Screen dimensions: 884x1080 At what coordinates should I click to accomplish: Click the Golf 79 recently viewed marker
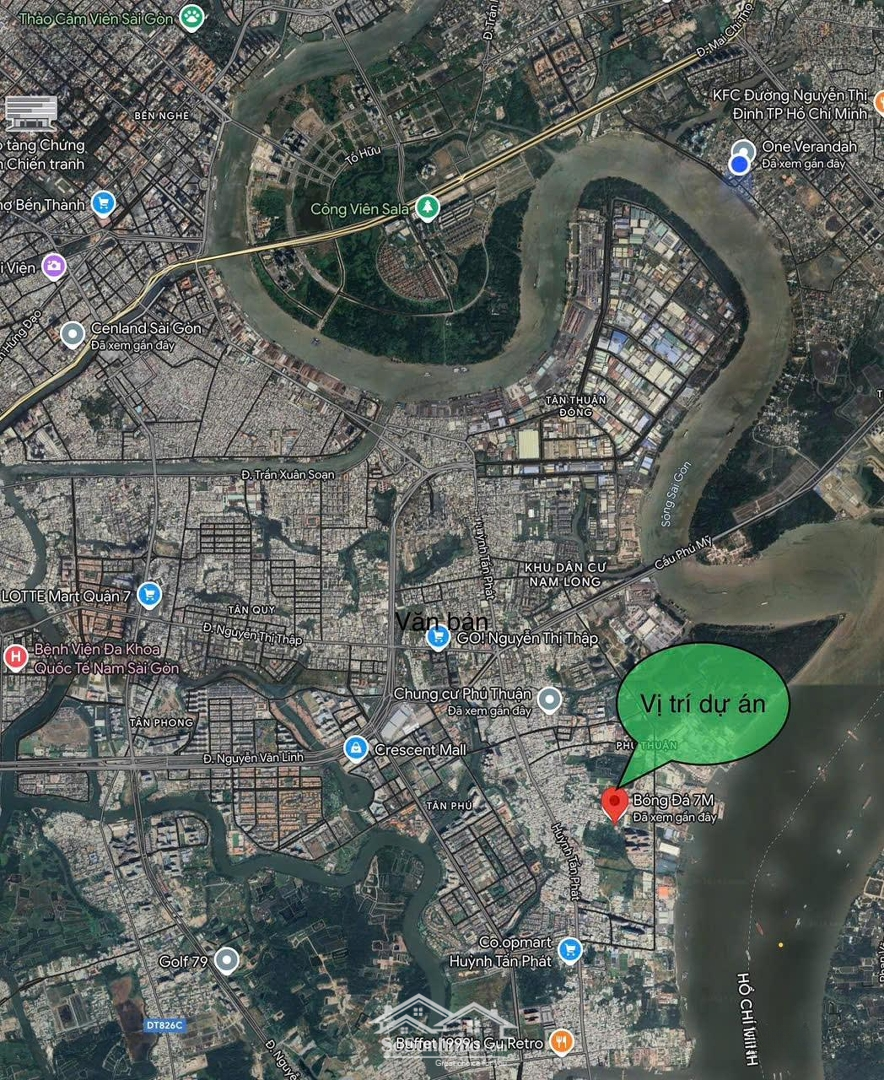227,960
